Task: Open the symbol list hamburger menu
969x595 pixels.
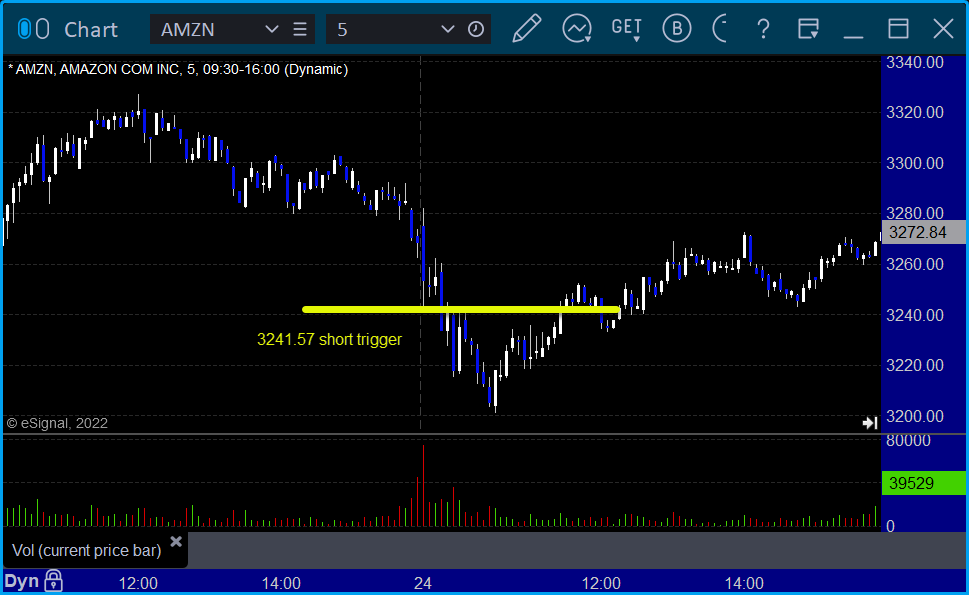Action: [x=300, y=29]
